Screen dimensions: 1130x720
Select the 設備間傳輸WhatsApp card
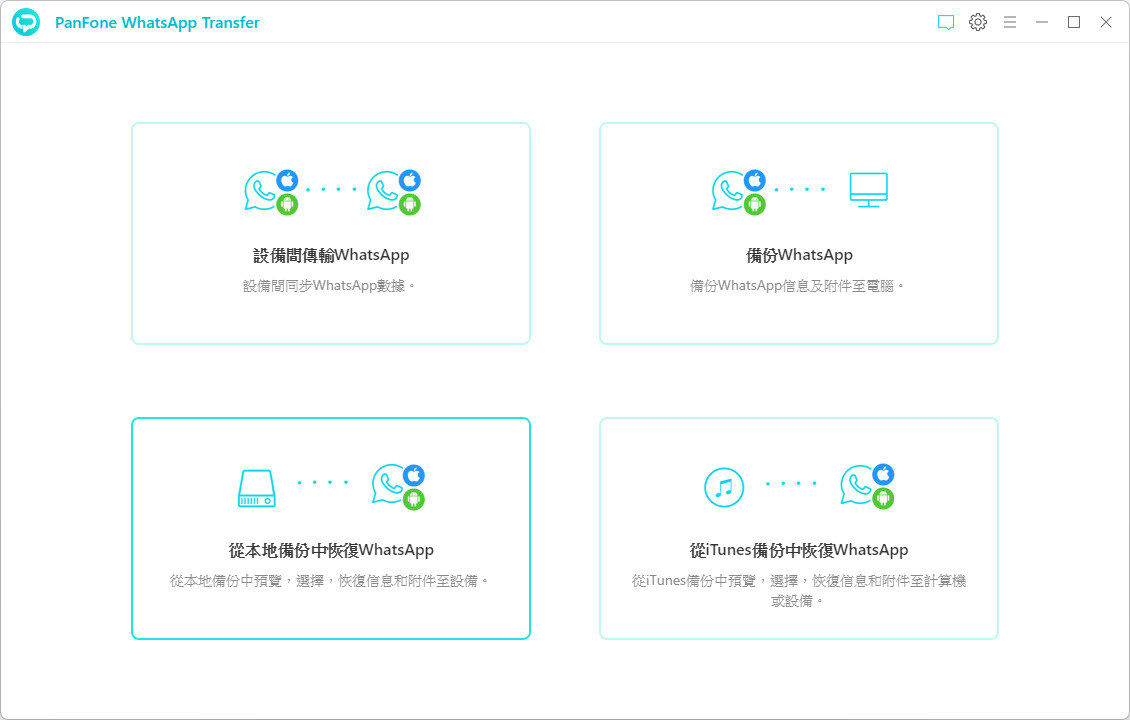coord(330,232)
